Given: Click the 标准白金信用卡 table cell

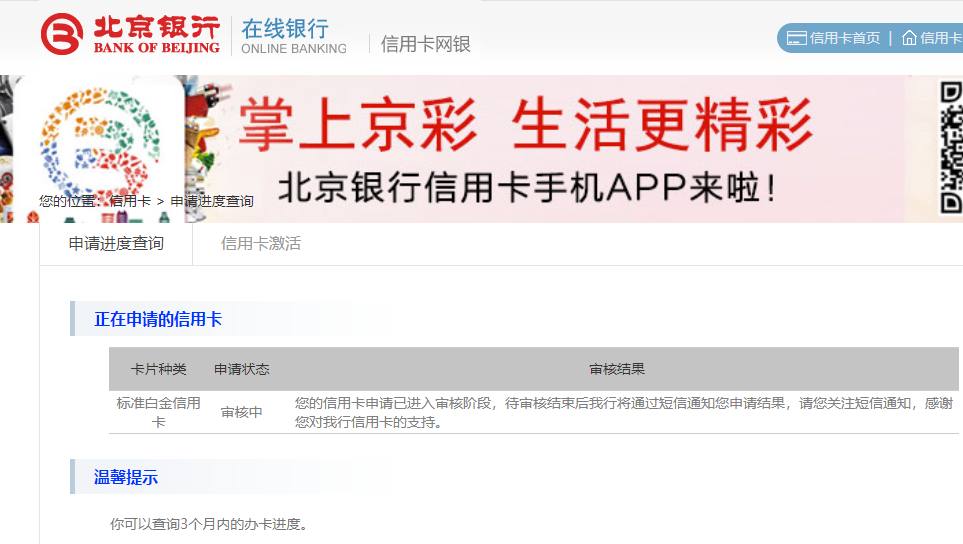Looking at the screenshot, I should click(x=158, y=413).
